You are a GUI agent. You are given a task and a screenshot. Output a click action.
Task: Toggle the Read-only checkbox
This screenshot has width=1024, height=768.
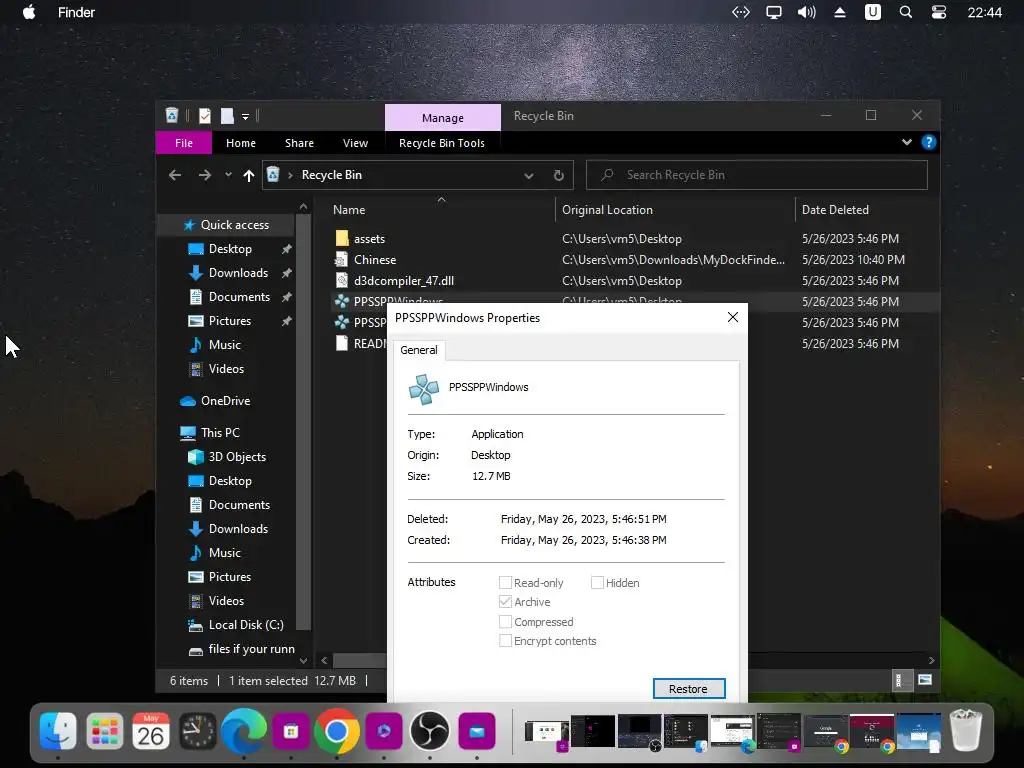pos(505,583)
